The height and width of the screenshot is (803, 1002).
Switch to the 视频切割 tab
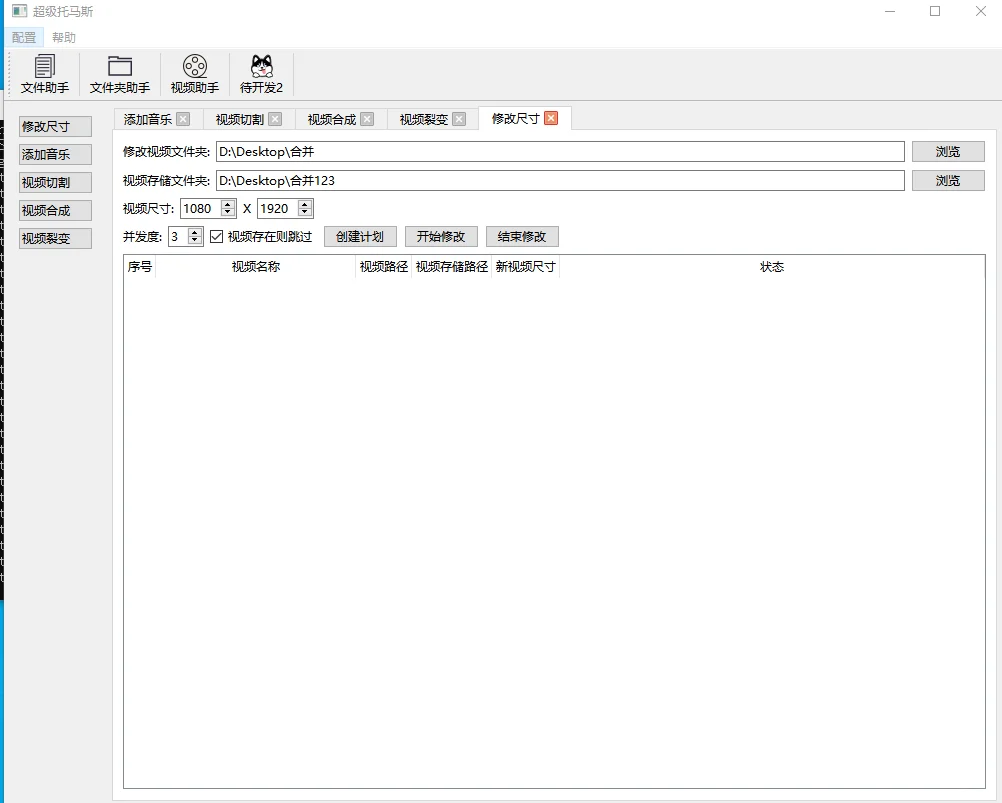click(240, 119)
